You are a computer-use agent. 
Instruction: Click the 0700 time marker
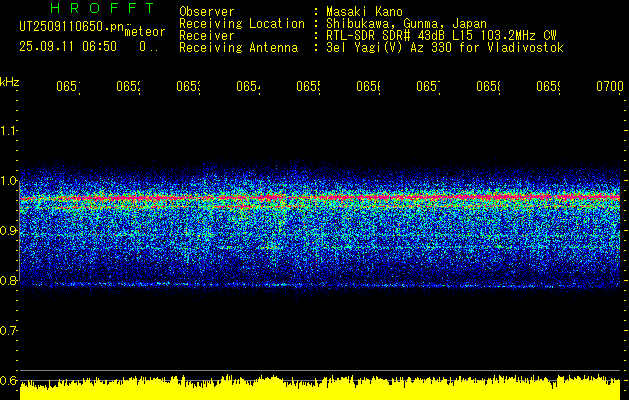point(610,86)
